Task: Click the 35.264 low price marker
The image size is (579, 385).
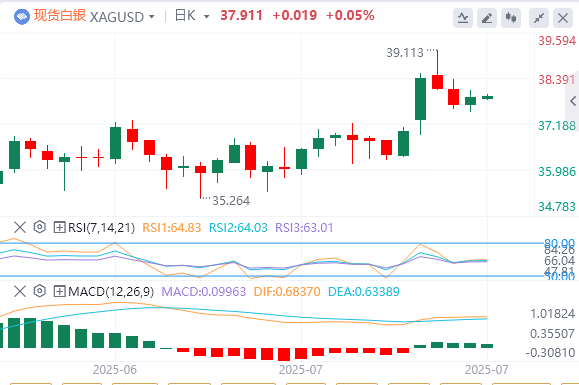Action: coord(231,200)
